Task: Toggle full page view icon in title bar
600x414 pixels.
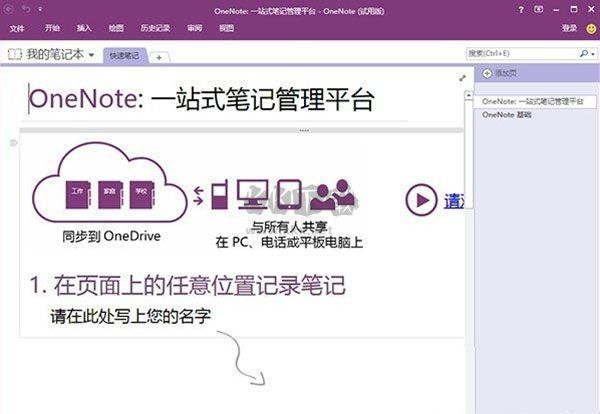Action: pyautogui.click(x=538, y=10)
